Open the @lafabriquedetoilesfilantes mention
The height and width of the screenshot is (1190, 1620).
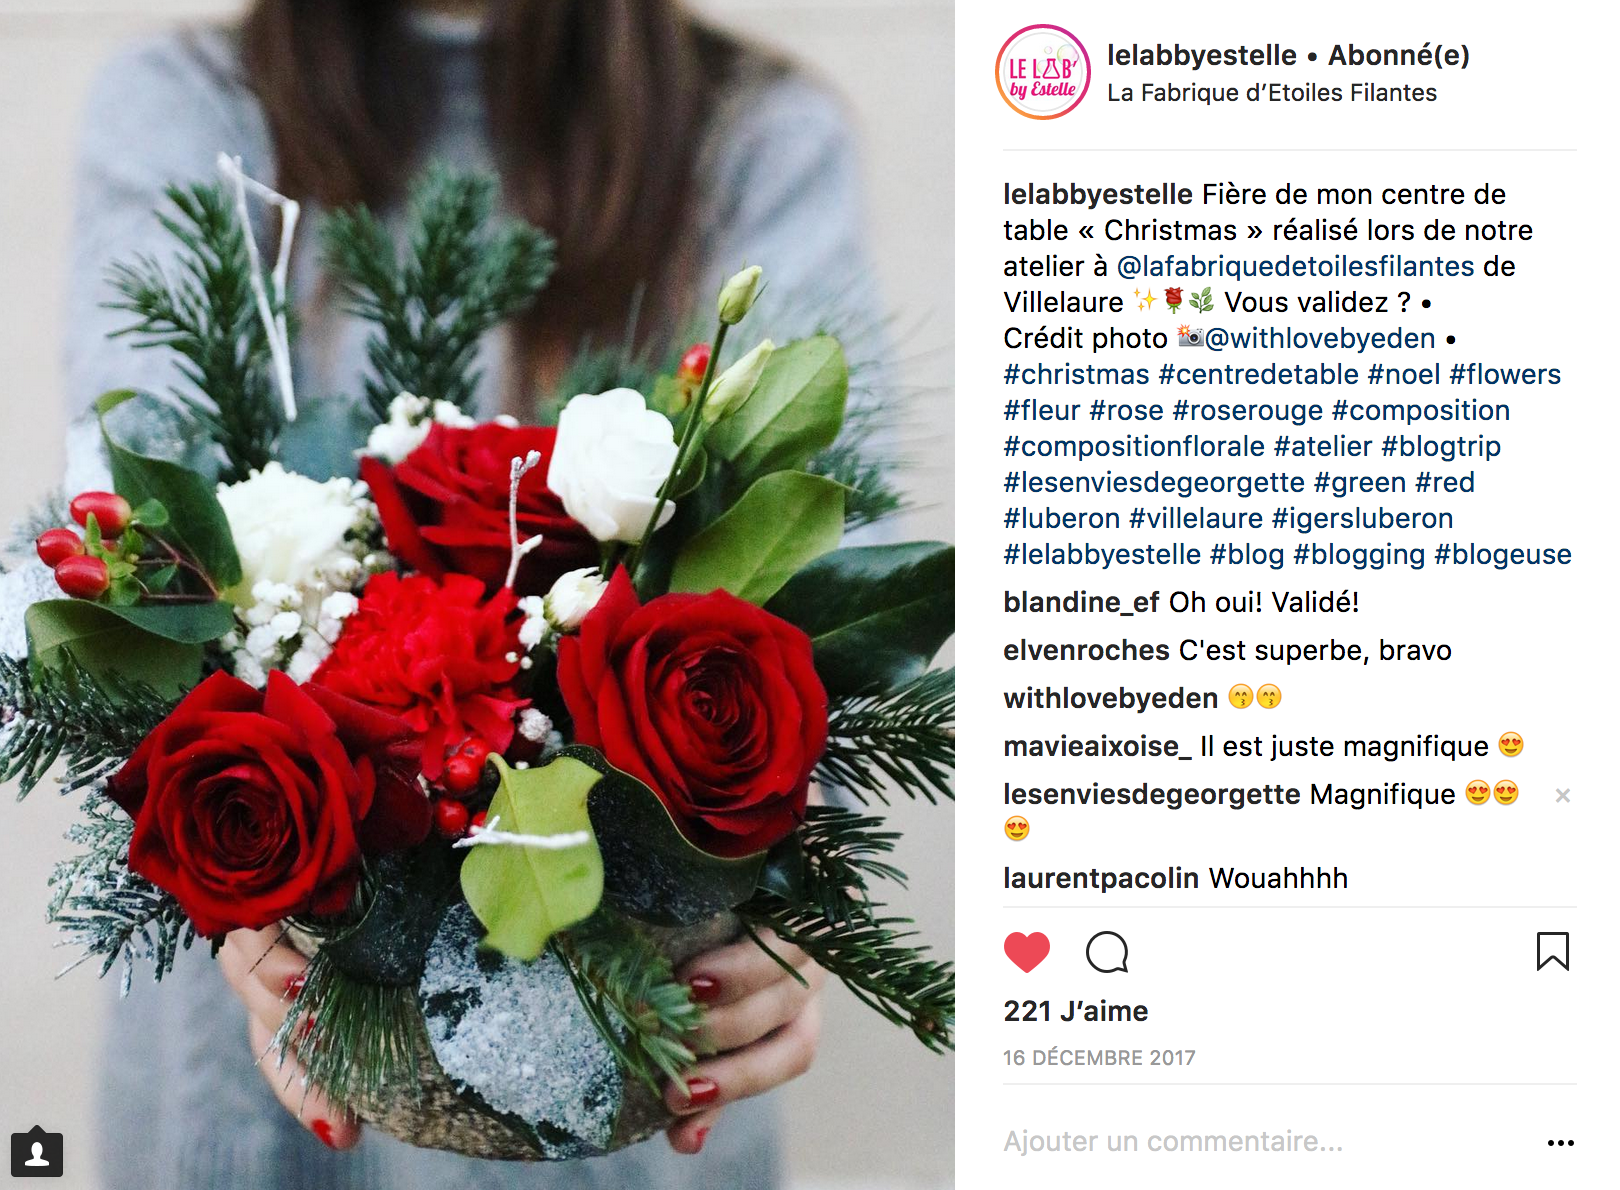pos(1295,266)
